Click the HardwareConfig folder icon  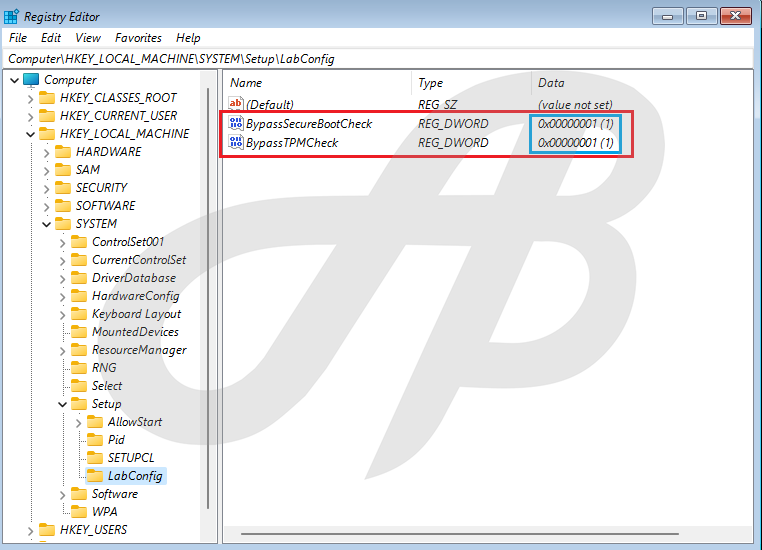pos(79,295)
